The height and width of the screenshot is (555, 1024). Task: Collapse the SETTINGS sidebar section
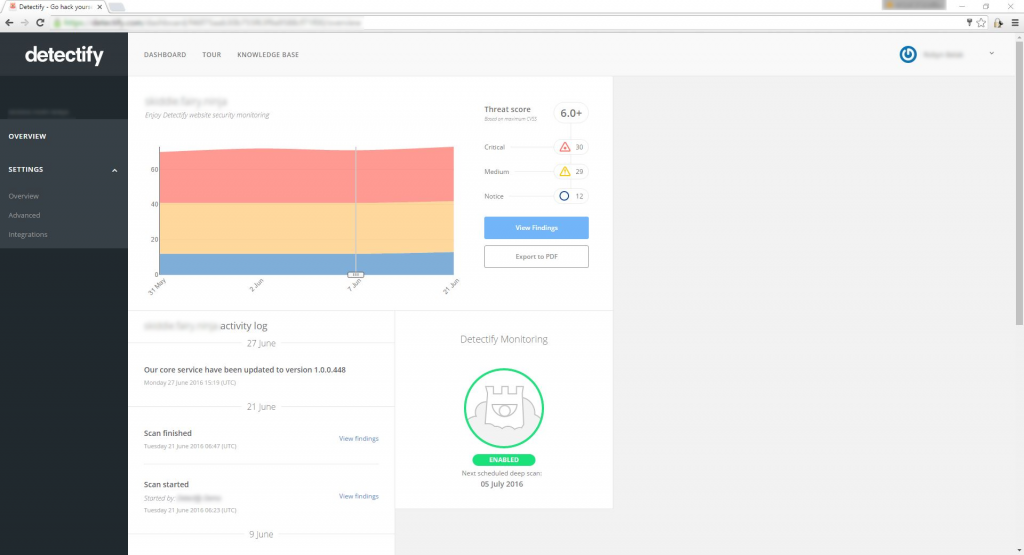coord(114,170)
